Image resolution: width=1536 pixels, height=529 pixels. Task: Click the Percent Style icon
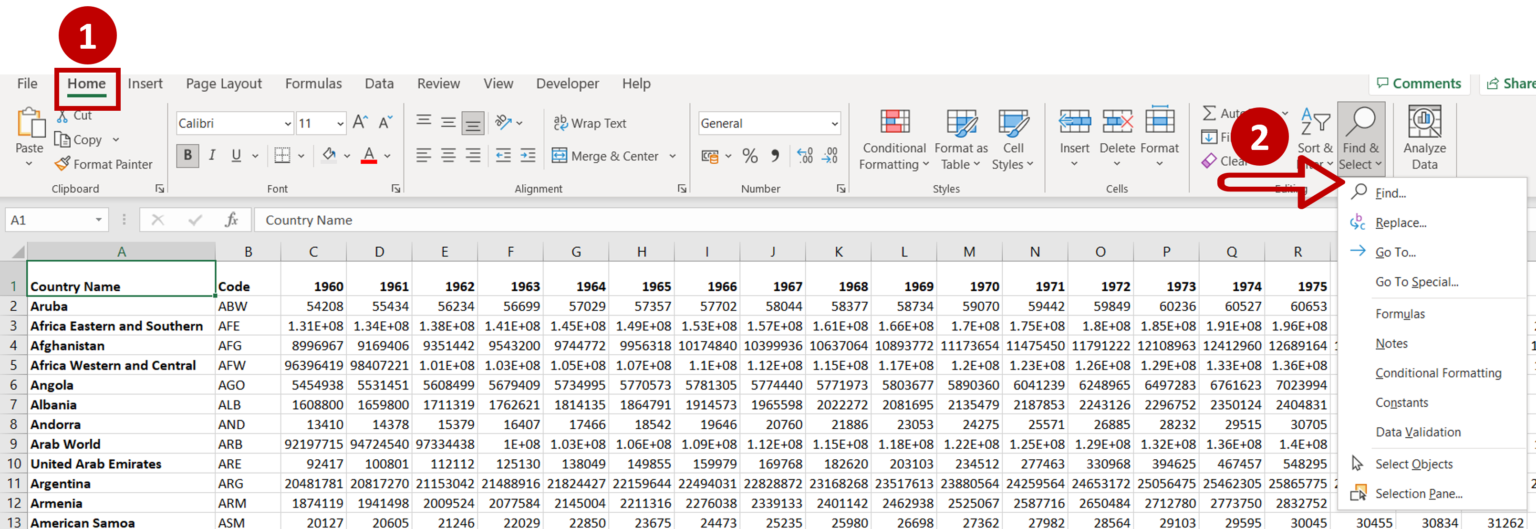tap(749, 156)
